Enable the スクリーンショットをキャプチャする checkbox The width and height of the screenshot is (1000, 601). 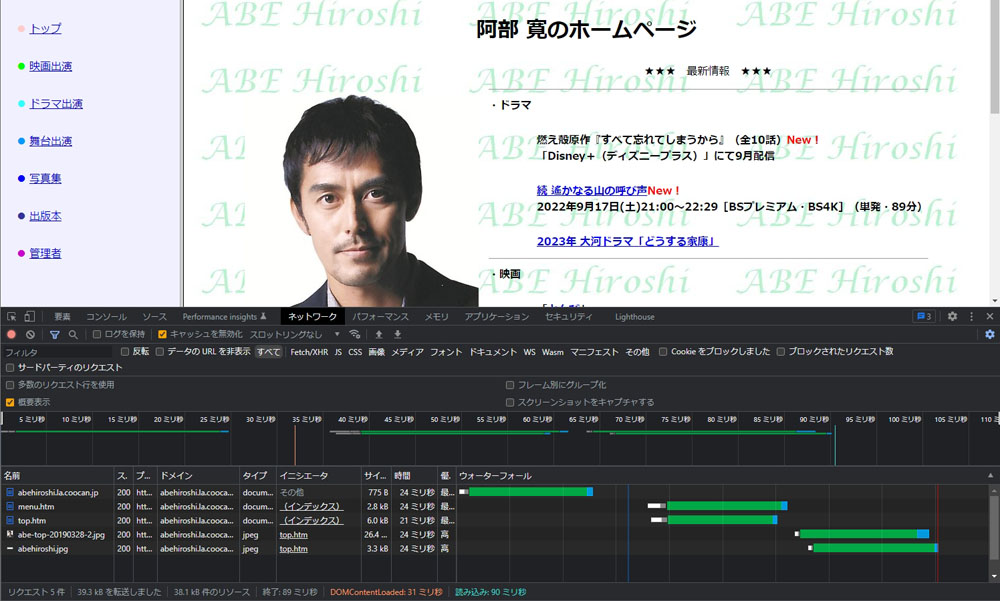tap(510, 402)
